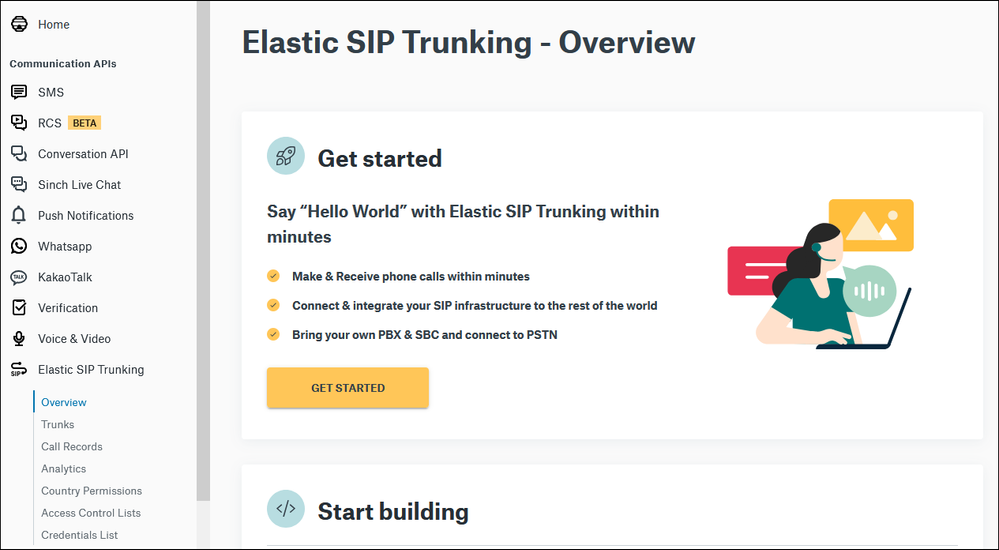Go to Call Records
The image size is (999, 550).
coord(71,447)
